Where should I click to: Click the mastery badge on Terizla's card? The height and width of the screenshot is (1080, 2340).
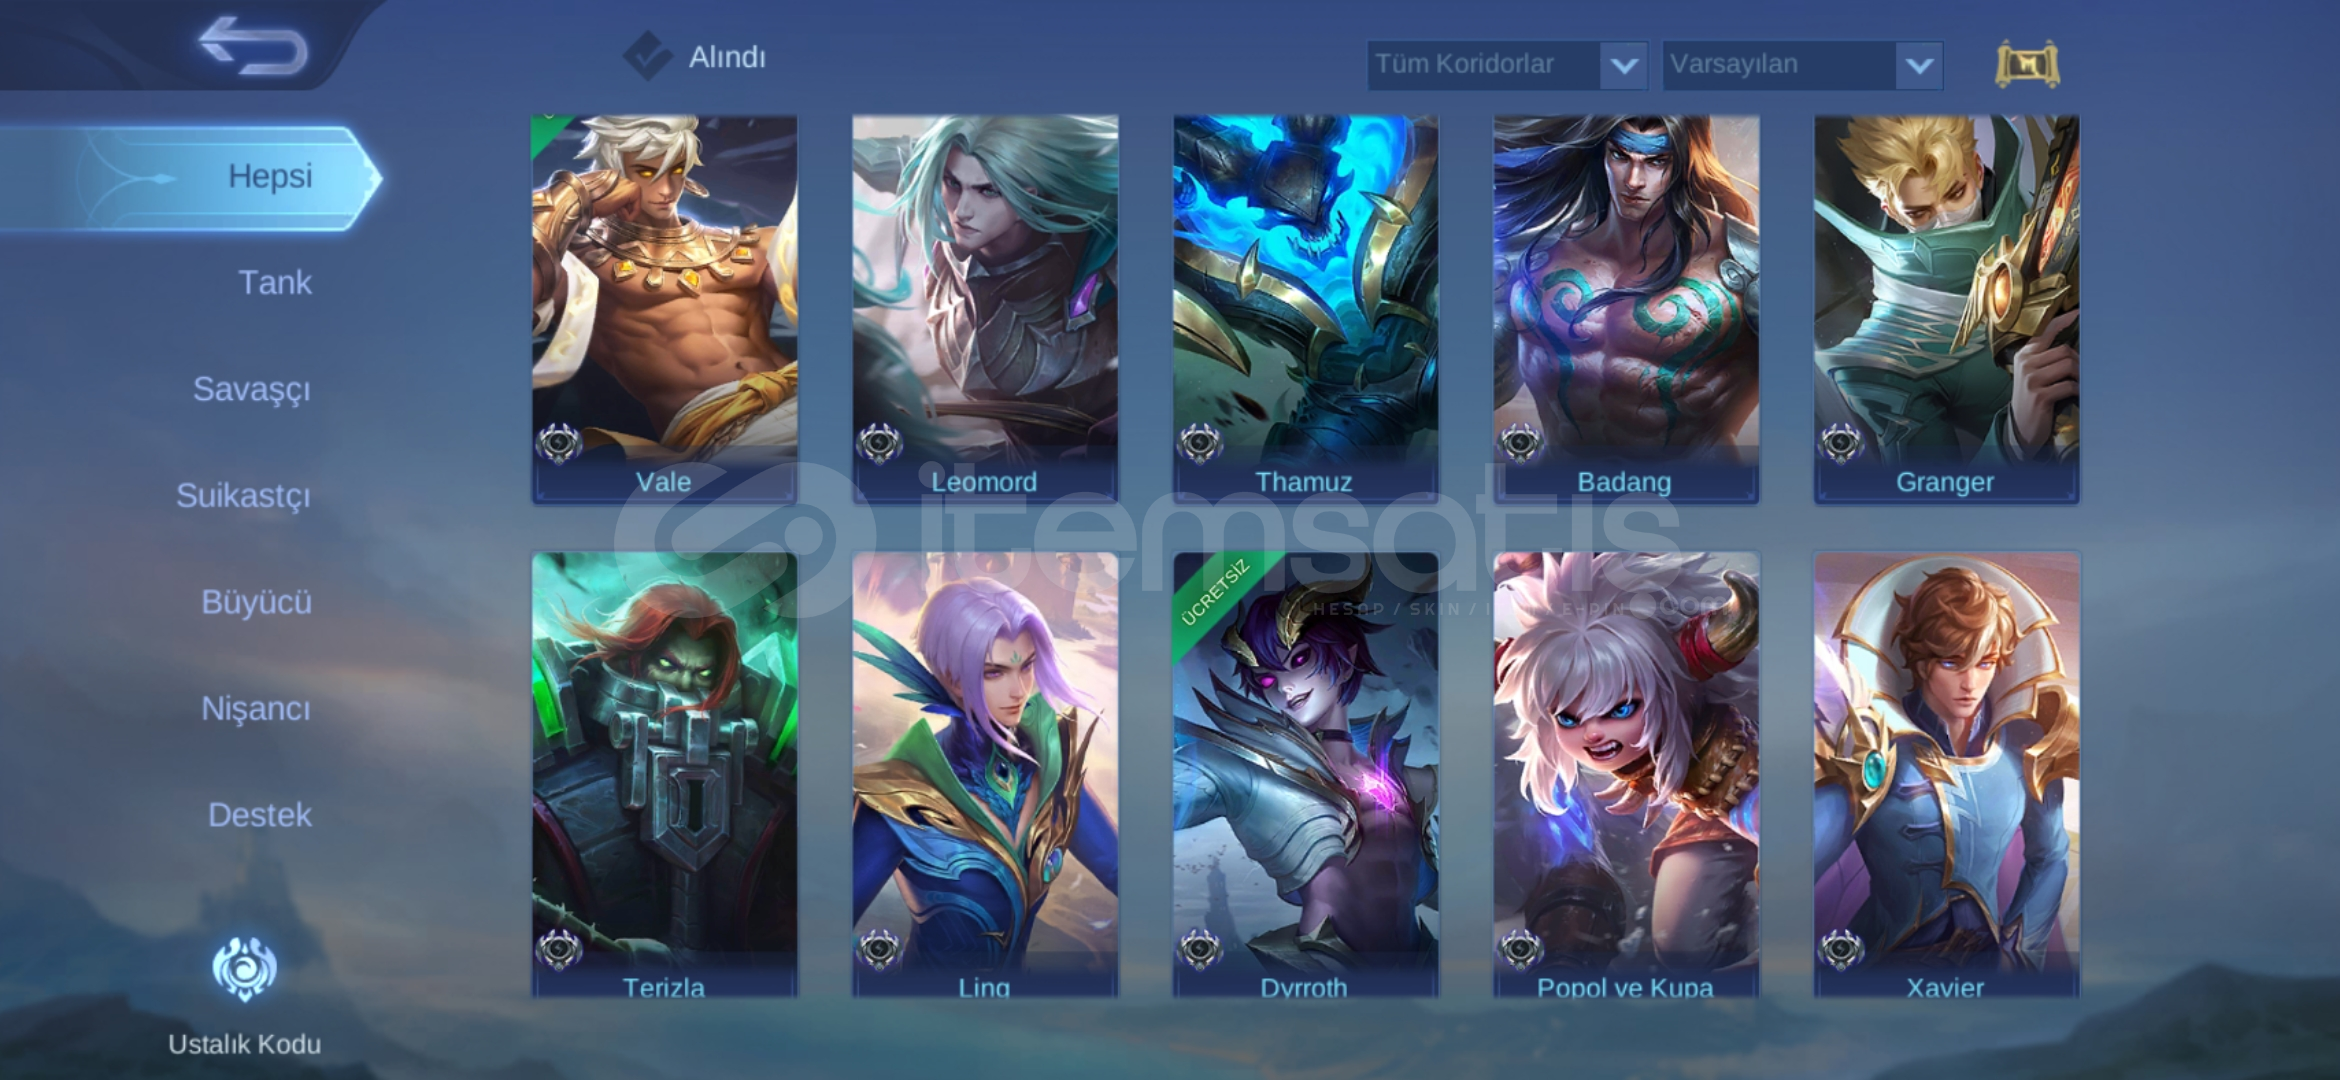[559, 949]
